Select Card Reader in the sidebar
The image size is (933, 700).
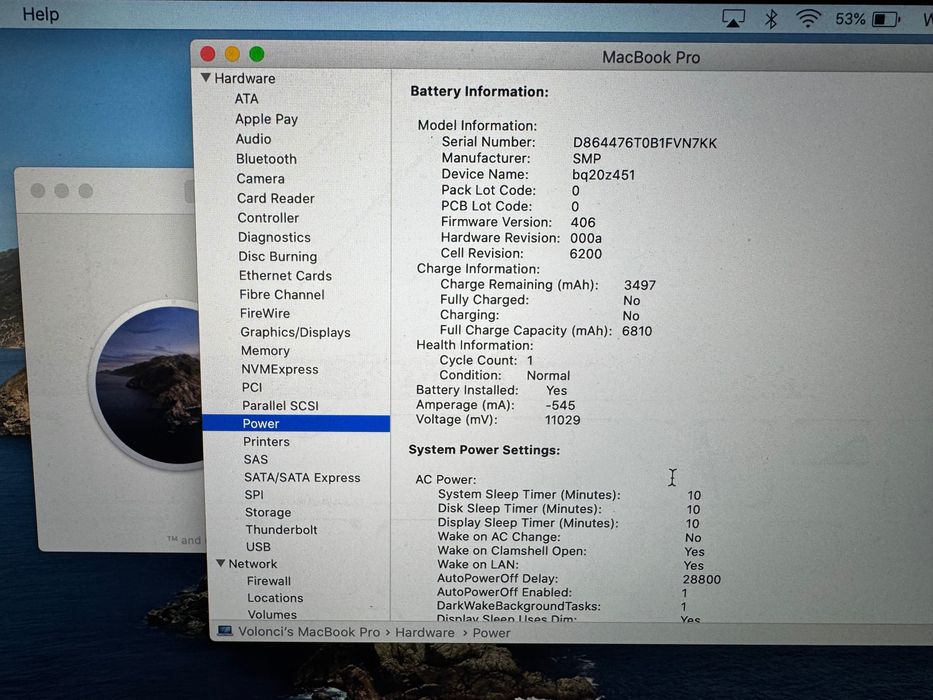click(x=275, y=198)
